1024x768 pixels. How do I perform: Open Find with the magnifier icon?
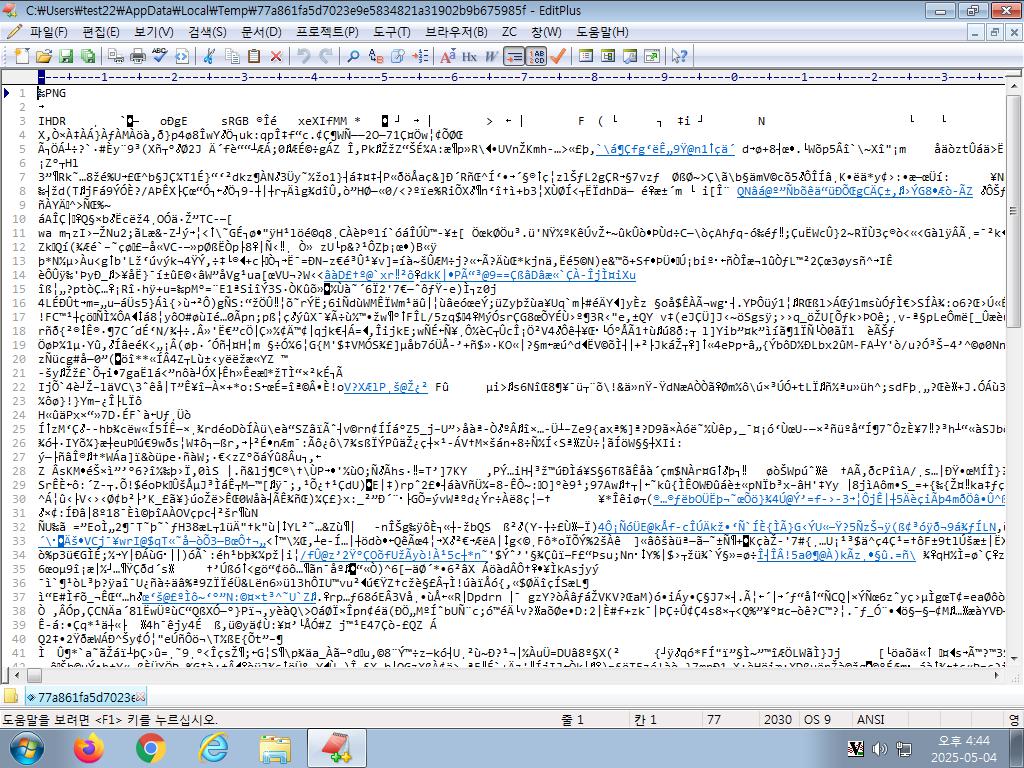(353, 56)
